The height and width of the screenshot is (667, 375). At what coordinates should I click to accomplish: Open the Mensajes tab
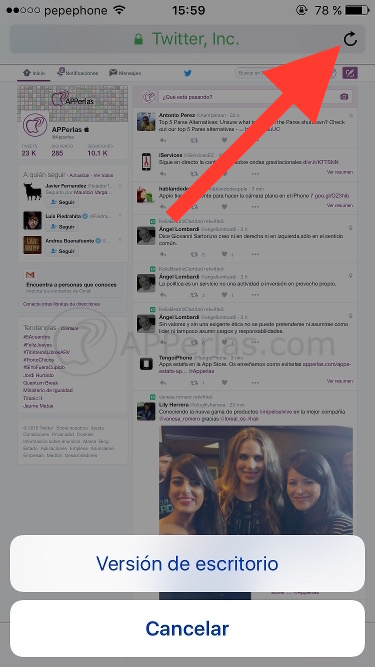pos(125,73)
